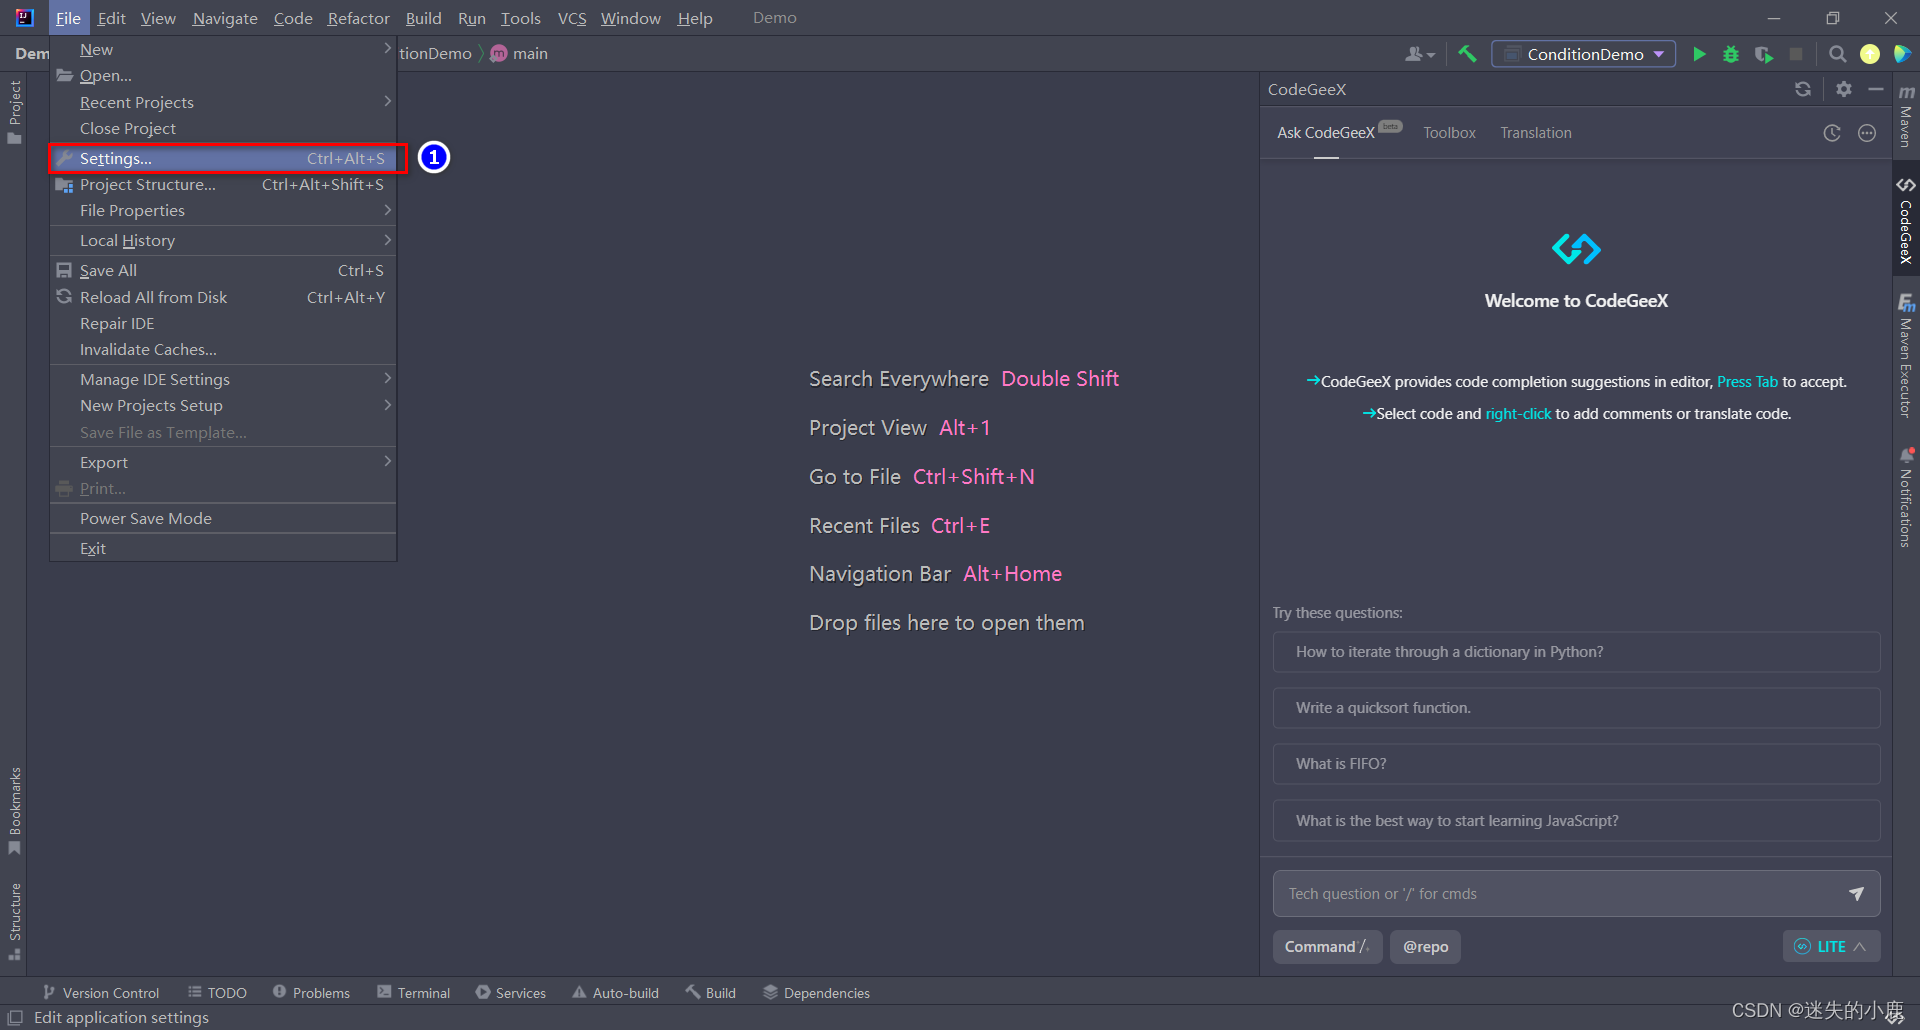
Task: Expand Export submenu
Action: [x=224, y=462]
